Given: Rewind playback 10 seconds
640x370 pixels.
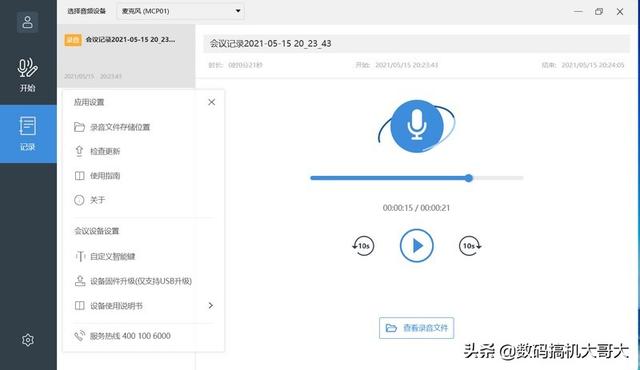Looking at the screenshot, I should [363, 246].
